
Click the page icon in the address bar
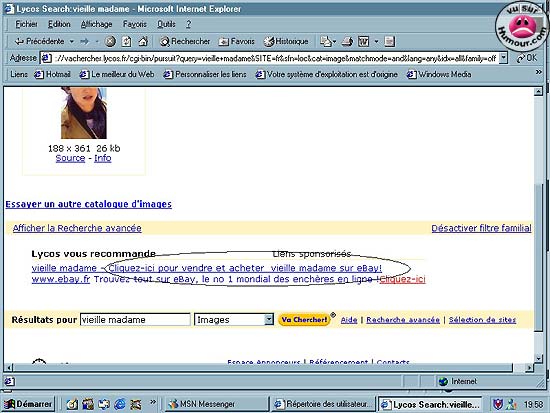point(47,58)
